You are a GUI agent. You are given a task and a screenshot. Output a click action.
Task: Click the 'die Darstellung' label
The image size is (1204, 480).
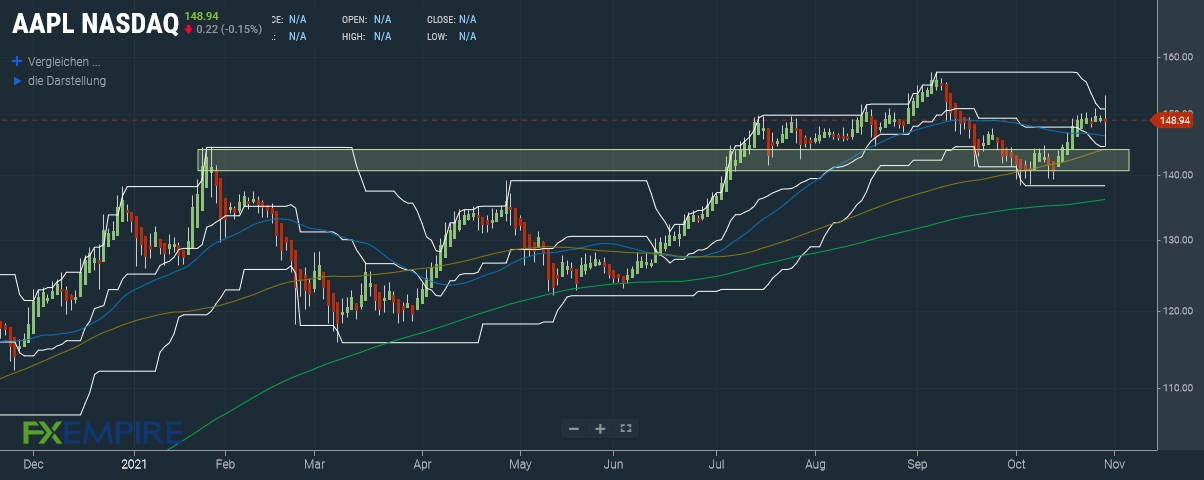click(x=67, y=80)
